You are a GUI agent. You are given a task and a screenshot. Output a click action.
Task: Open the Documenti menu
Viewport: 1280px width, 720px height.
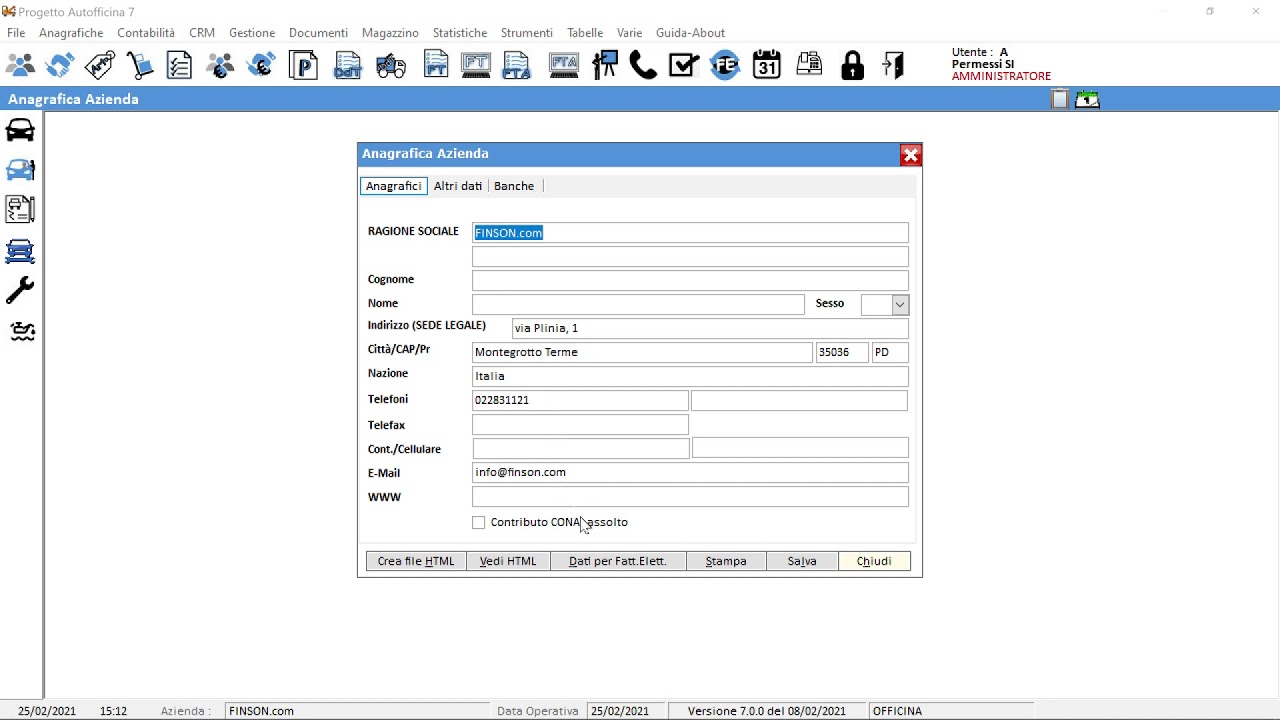[x=318, y=33]
